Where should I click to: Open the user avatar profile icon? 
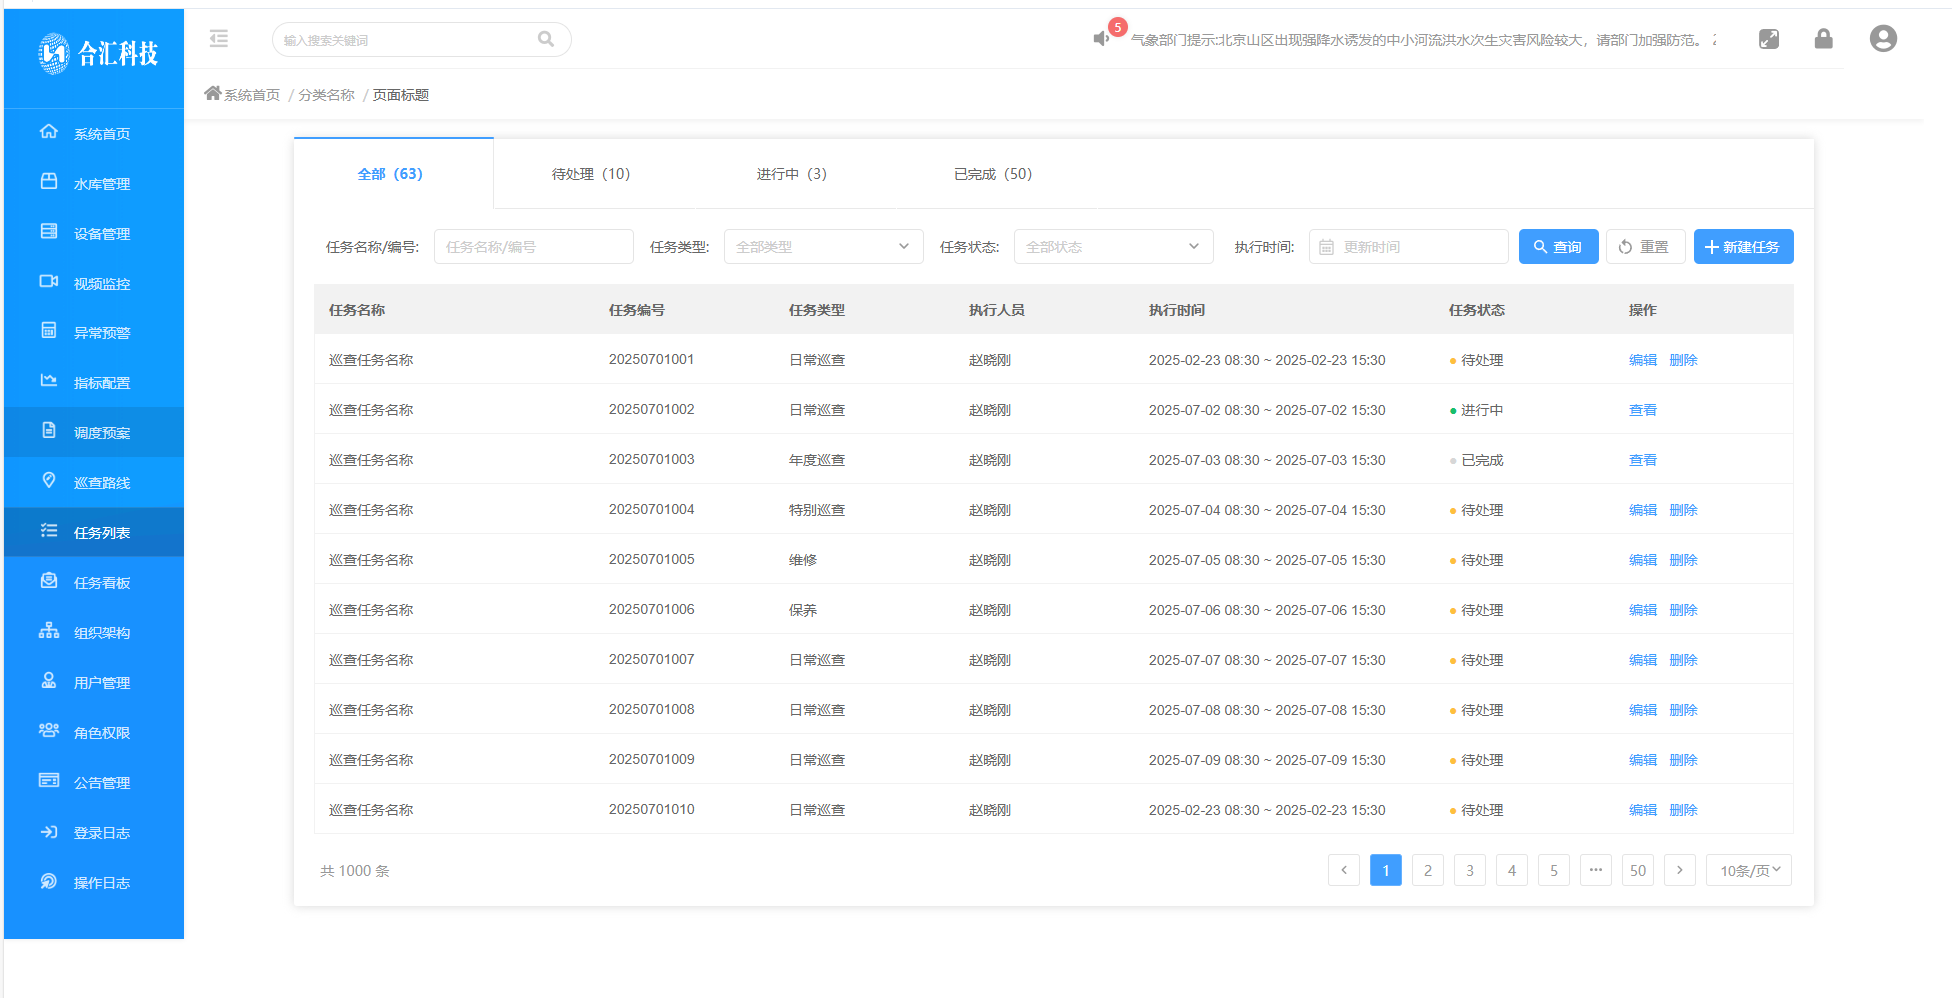(1883, 39)
